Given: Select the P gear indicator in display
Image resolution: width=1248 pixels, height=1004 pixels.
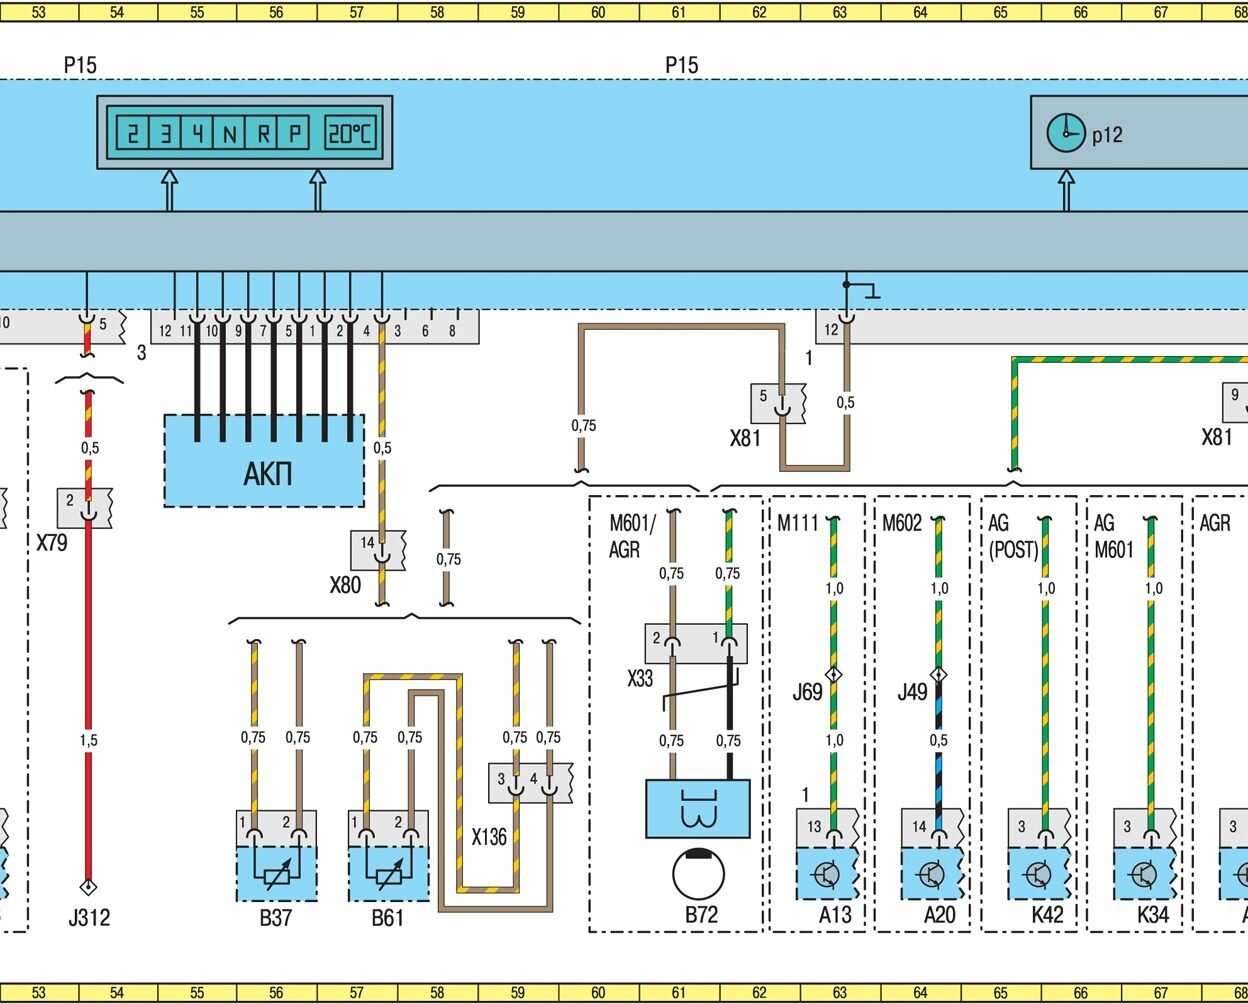Looking at the screenshot, I should 294,133.
